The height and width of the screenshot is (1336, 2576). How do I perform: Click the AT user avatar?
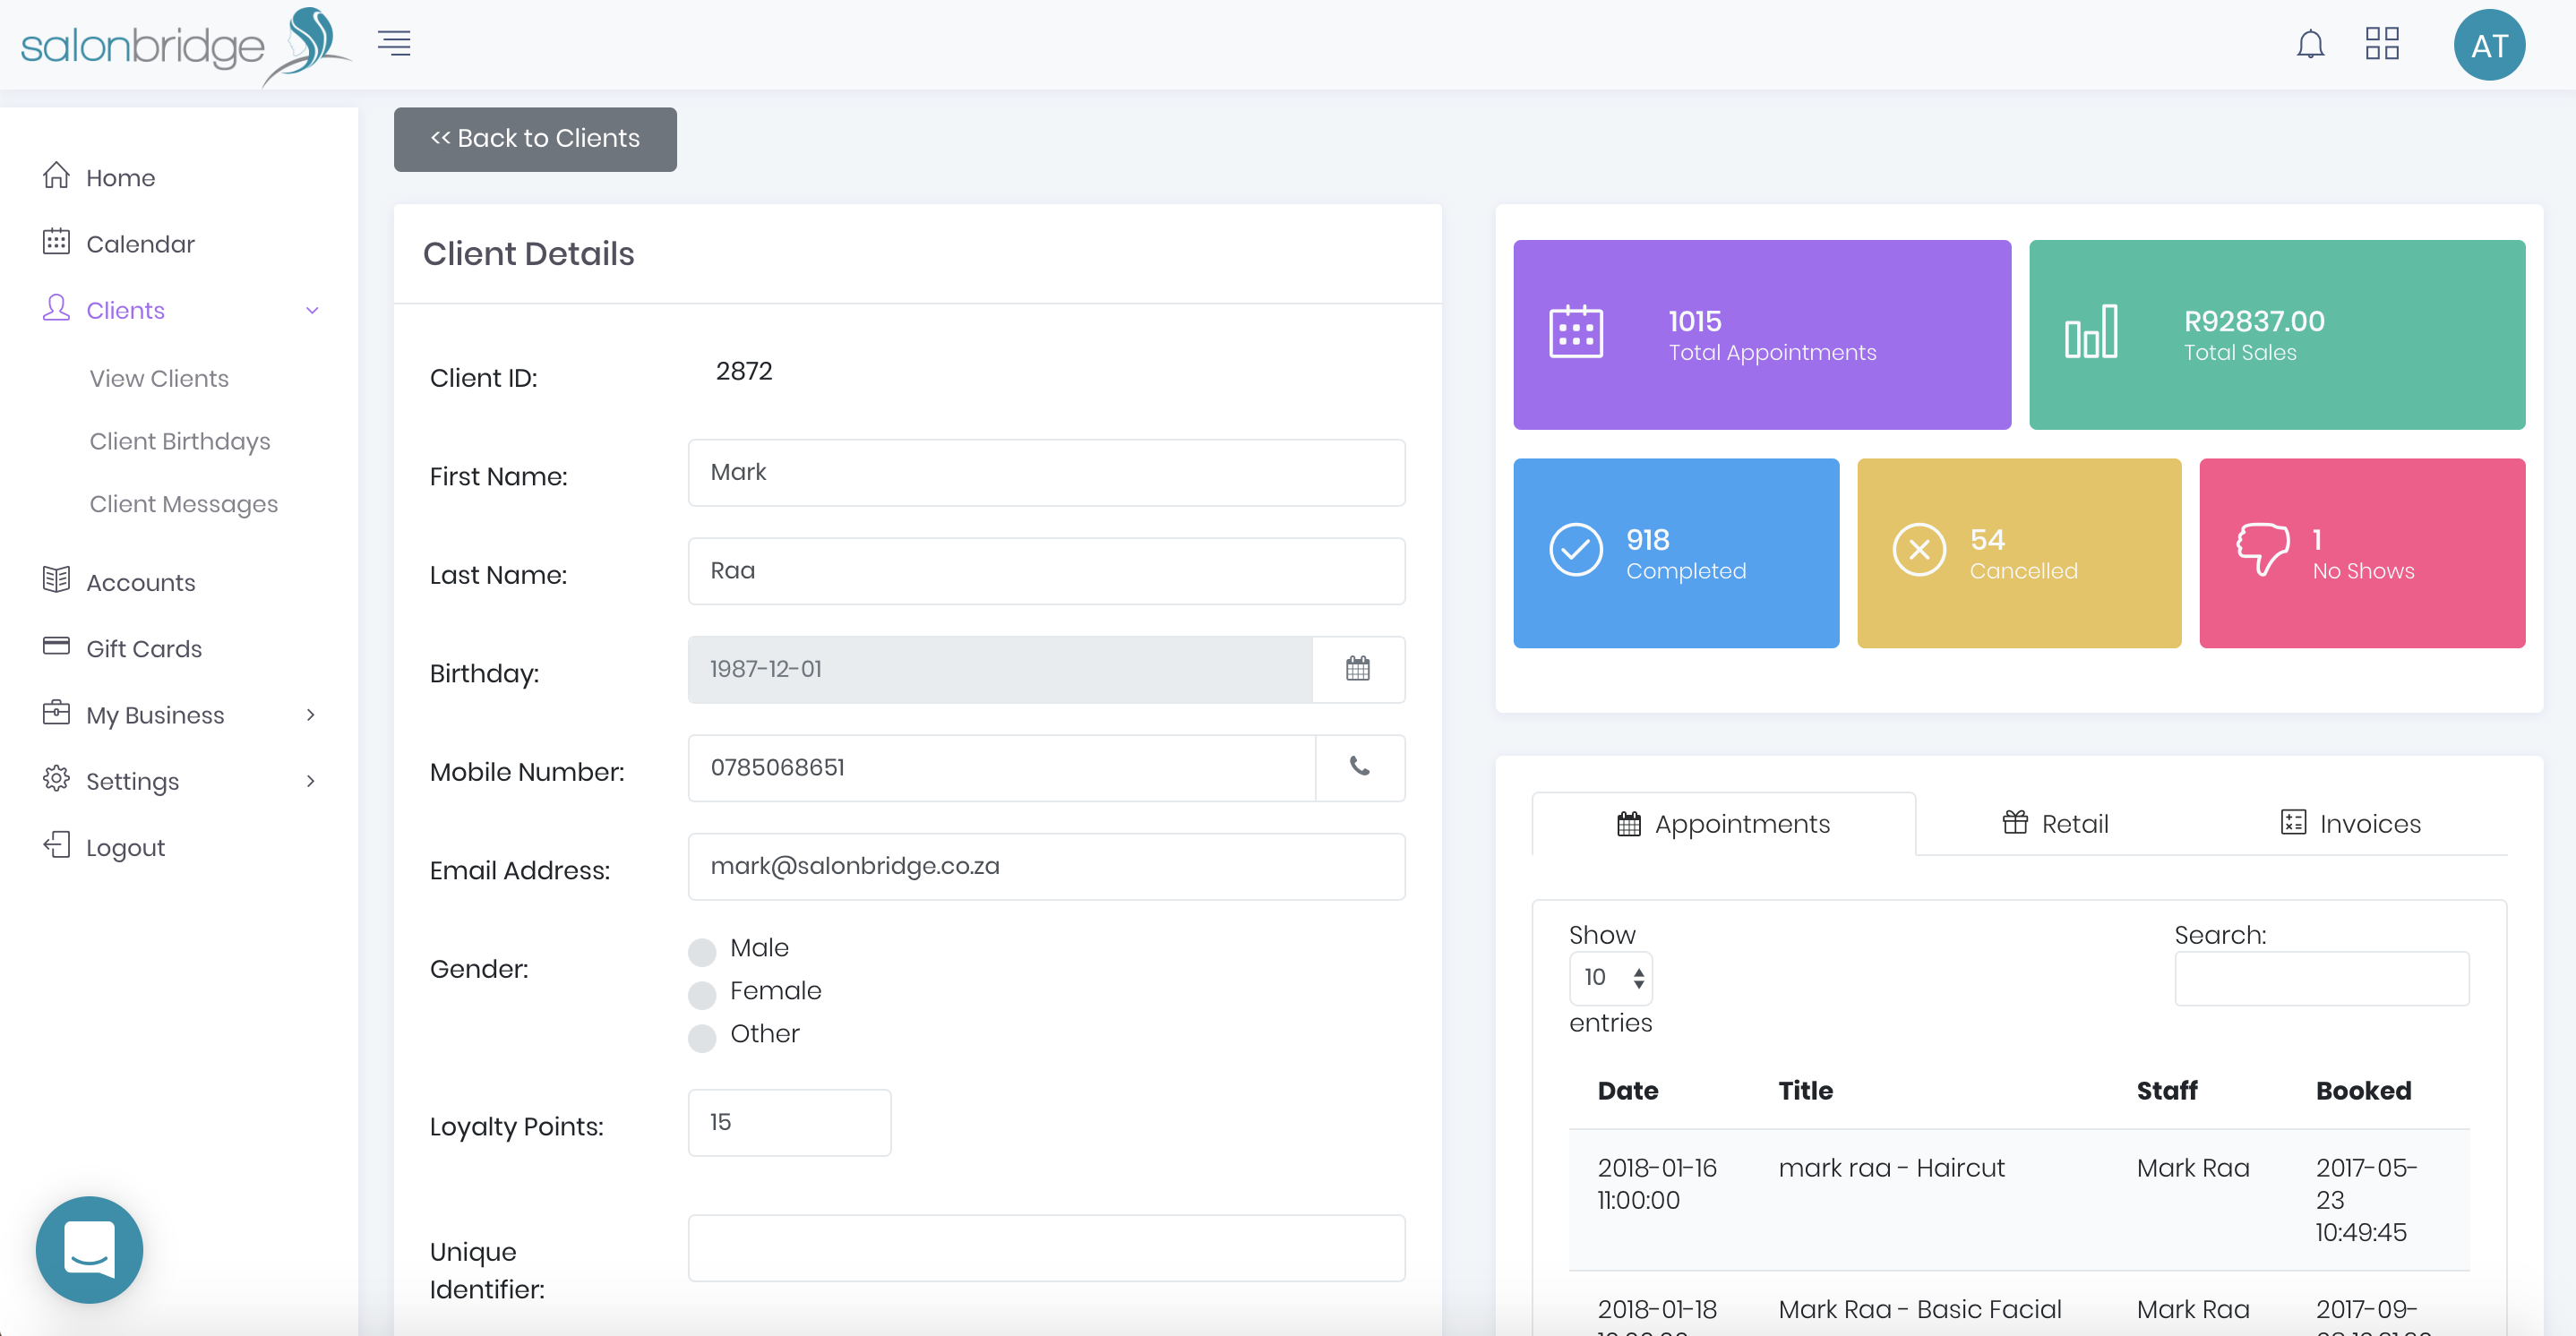[x=2488, y=45]
